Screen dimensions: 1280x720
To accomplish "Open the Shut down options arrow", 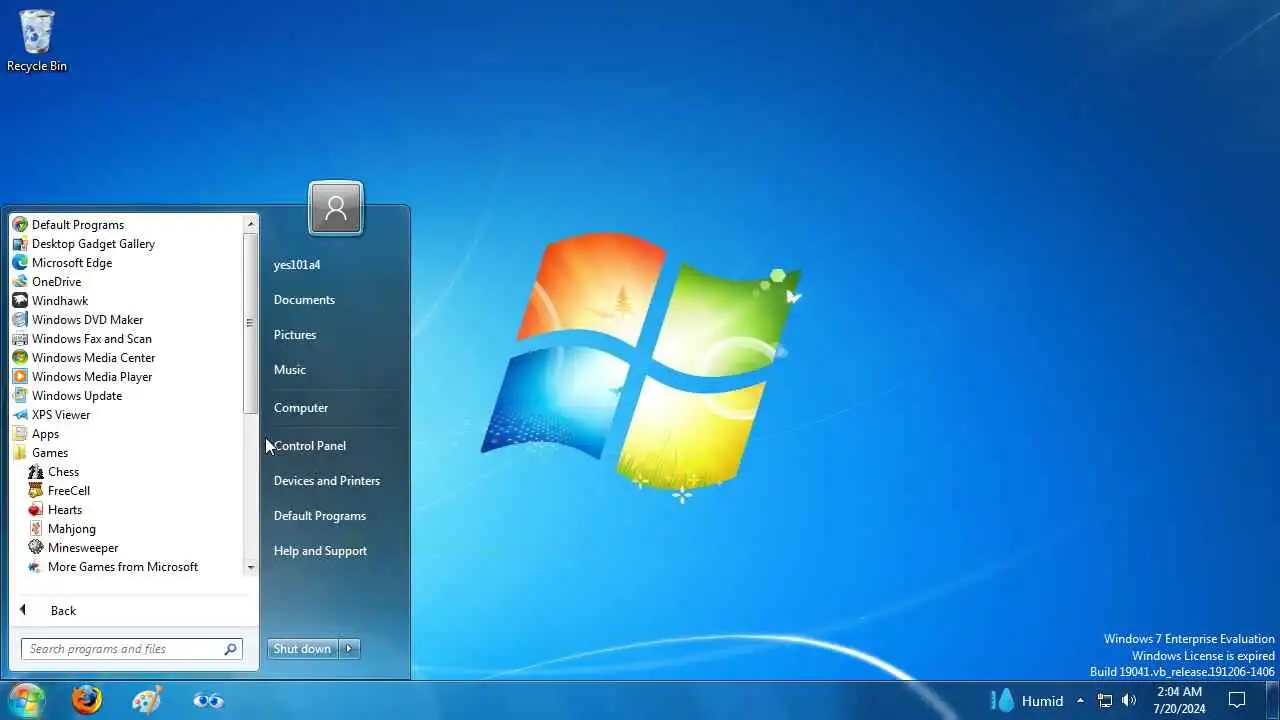I will (x=349, y=649).
